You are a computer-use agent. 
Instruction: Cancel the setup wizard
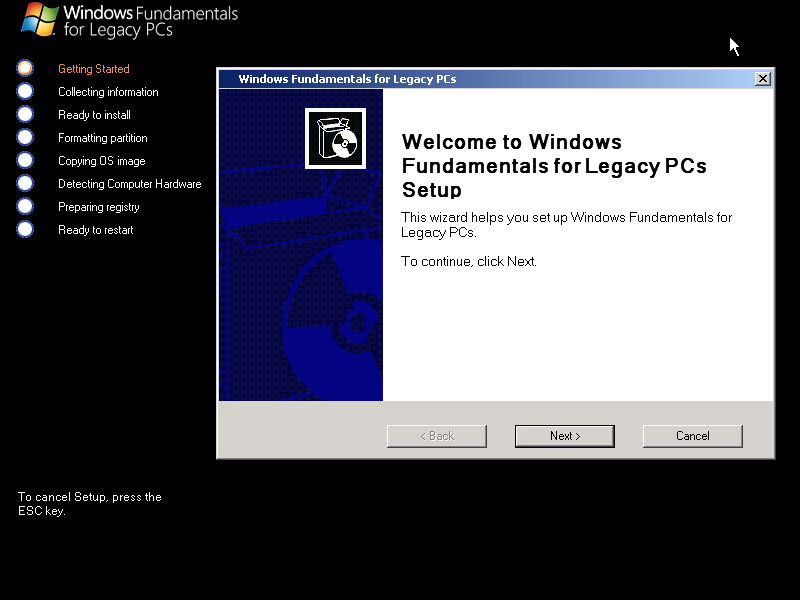692,436
